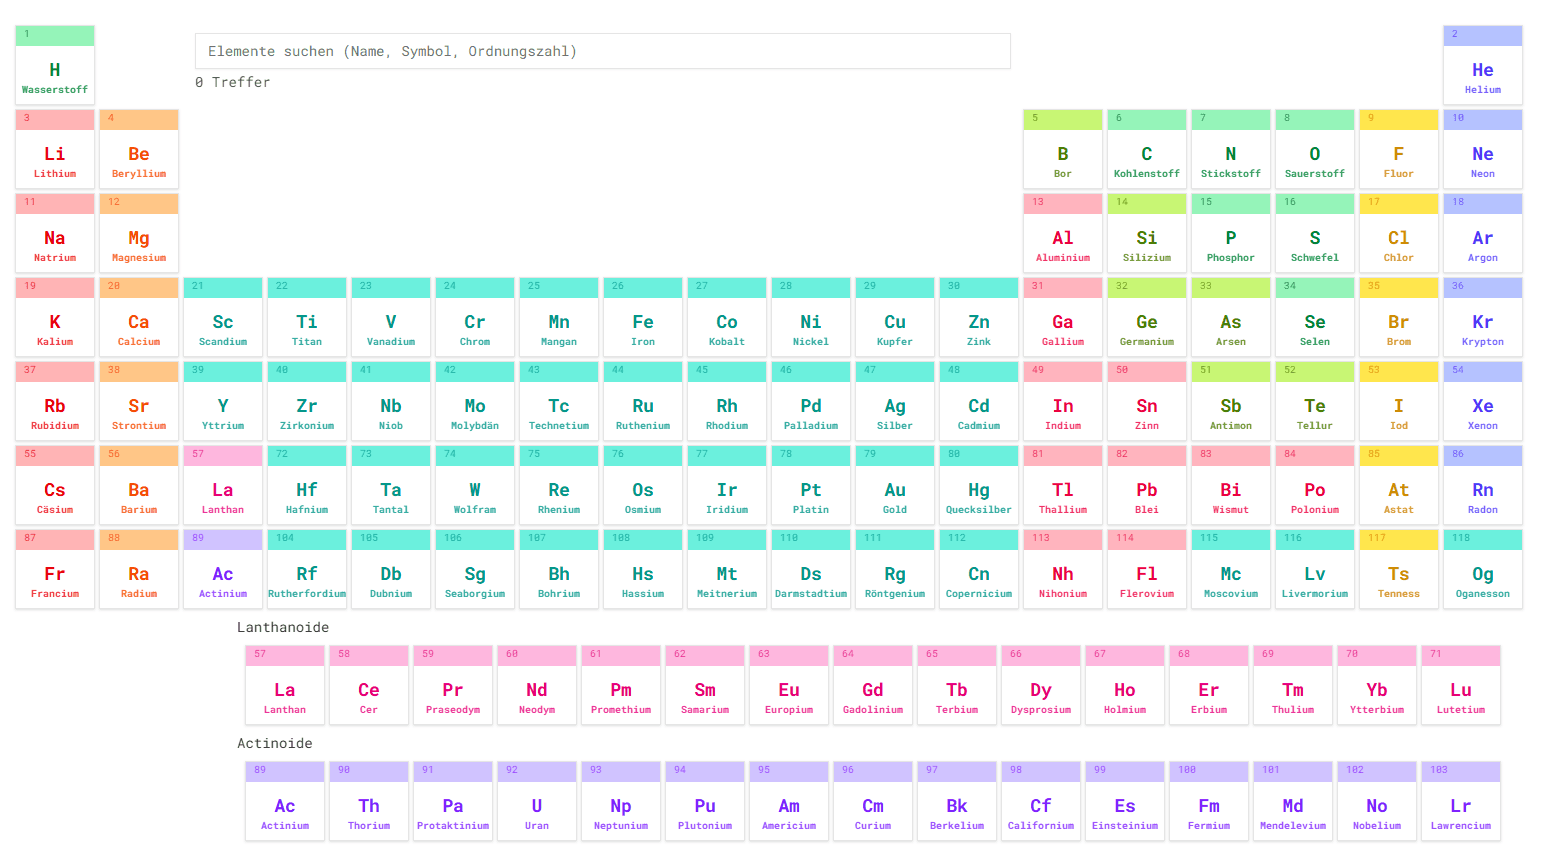
Task: Open the Quecksilber (Hg) tile
Action: tap(979, 485)
